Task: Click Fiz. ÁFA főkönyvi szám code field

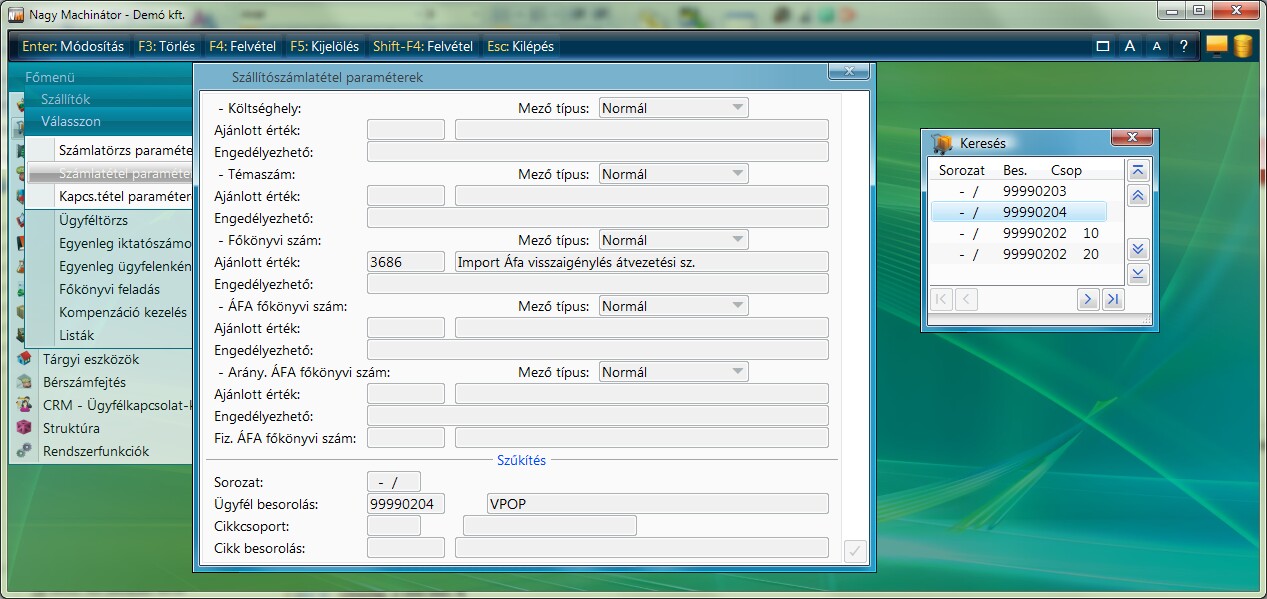Action: pyautogui.click(x=406, y=438)
